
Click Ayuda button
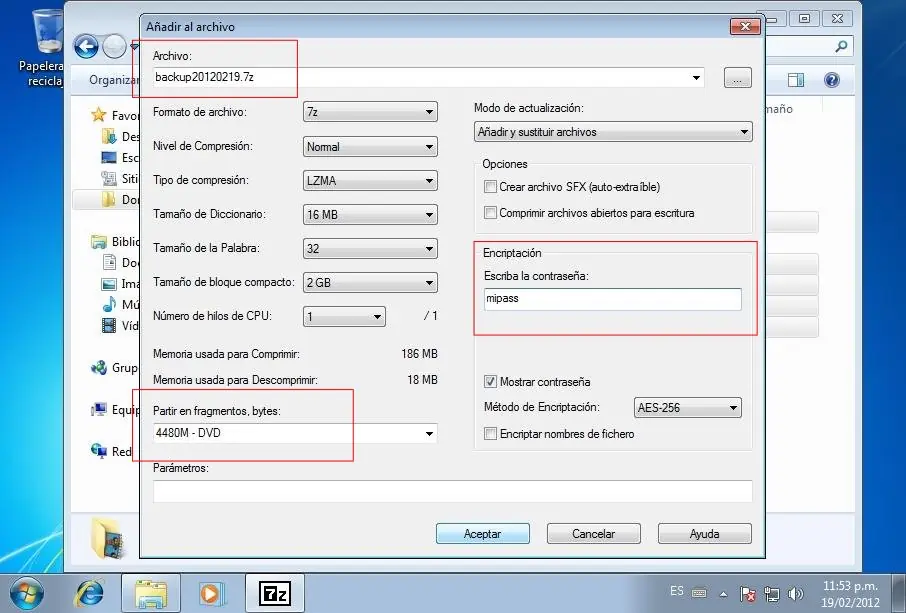click(704, 534)
